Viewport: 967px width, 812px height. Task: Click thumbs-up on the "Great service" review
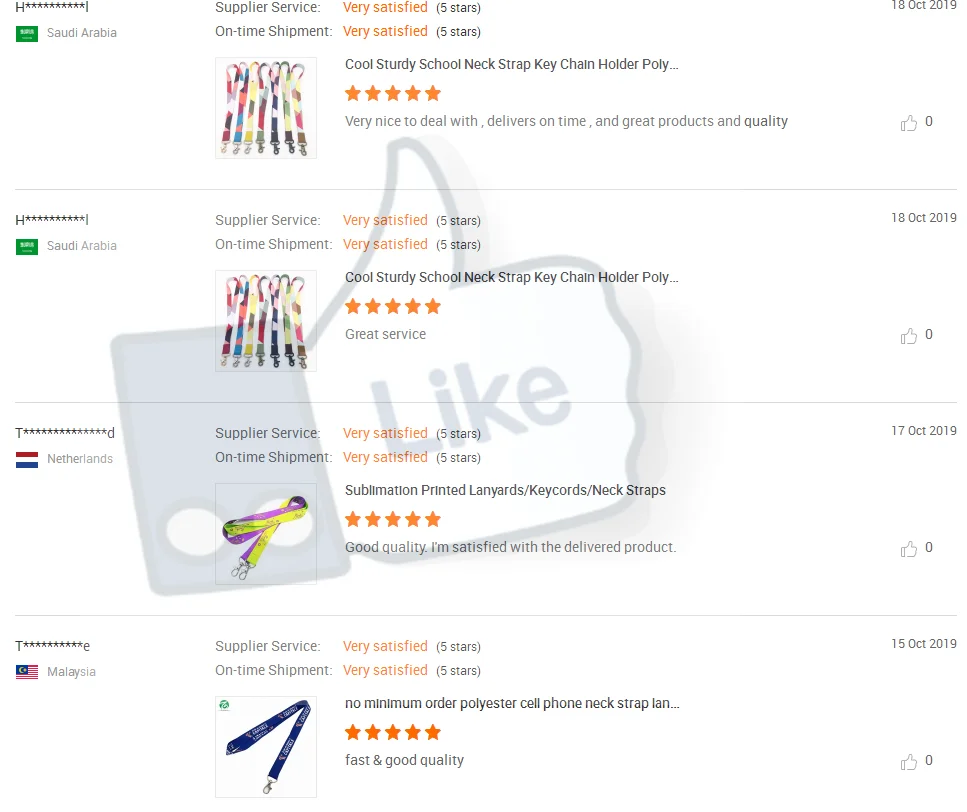point(908,335)
